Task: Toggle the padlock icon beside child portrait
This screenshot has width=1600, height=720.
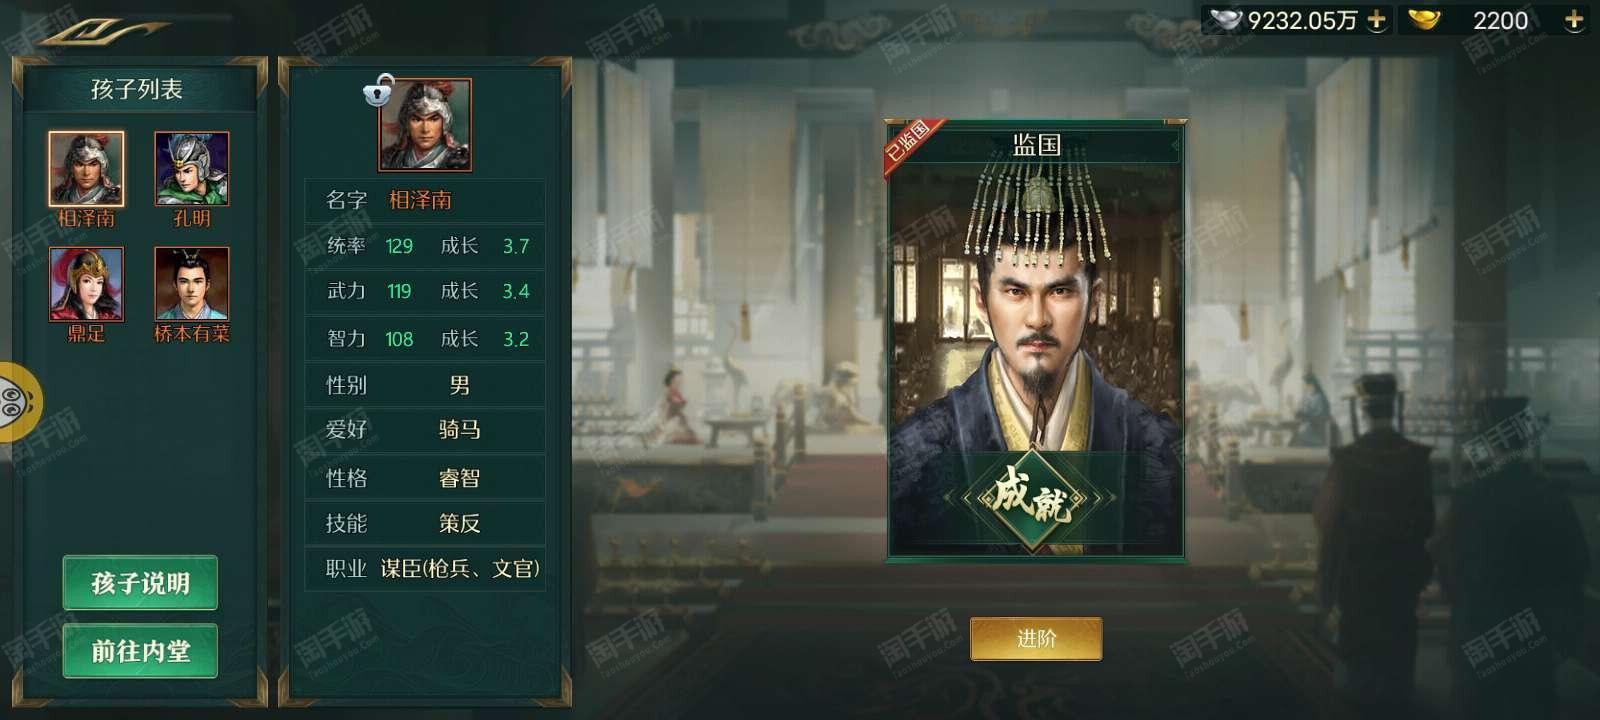Action: 378,91
